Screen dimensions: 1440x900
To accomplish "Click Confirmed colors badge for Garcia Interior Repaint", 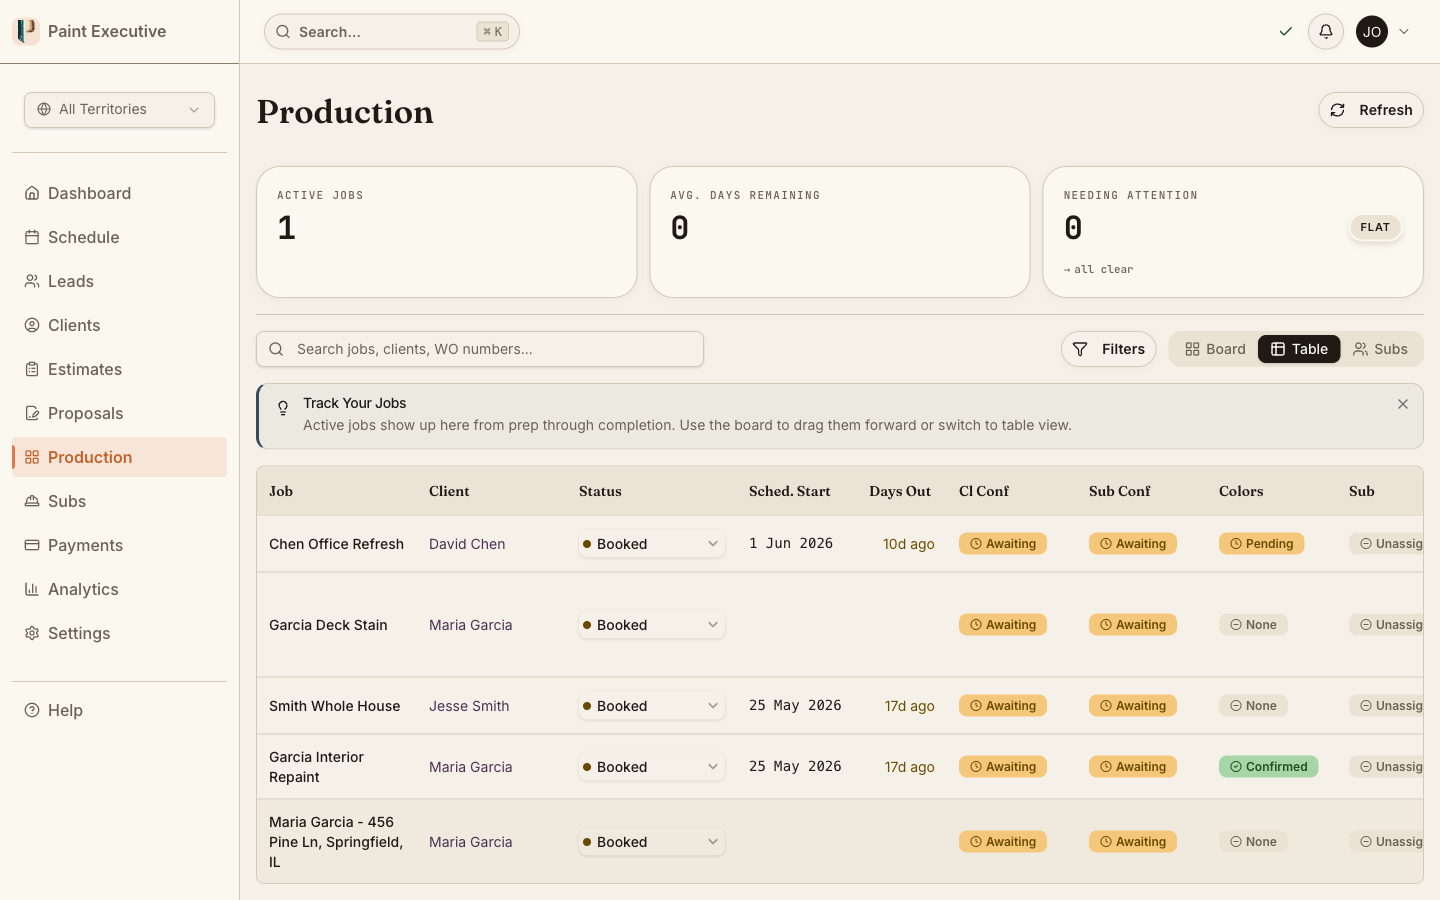I will [x=1269, y=767].
